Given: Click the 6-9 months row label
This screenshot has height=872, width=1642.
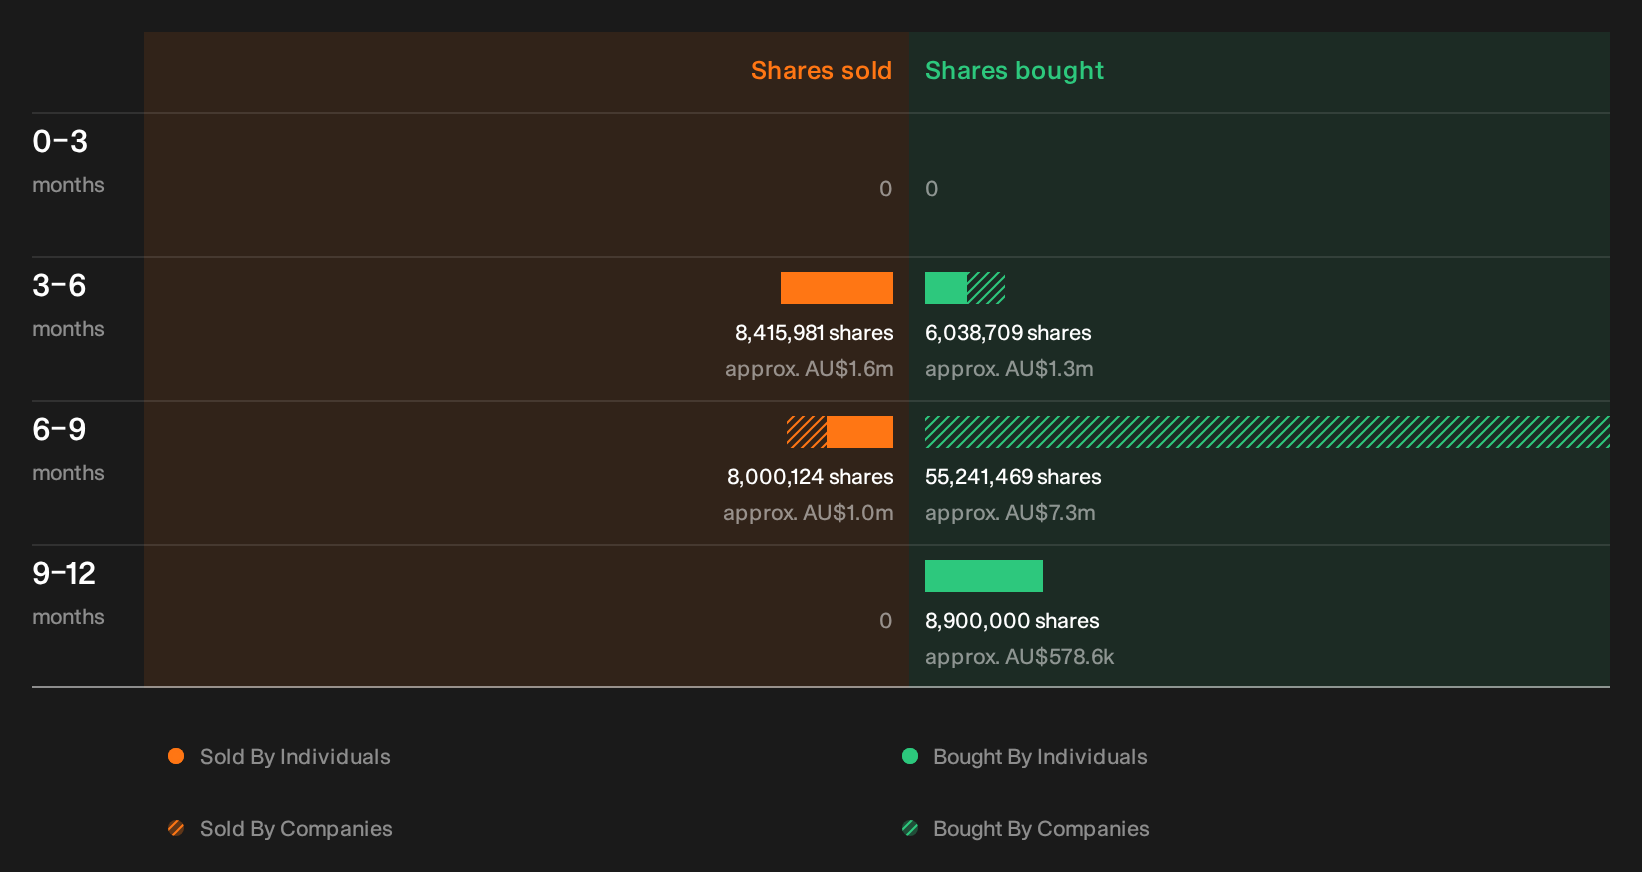Looking at the screenshot, I should 68,449.
